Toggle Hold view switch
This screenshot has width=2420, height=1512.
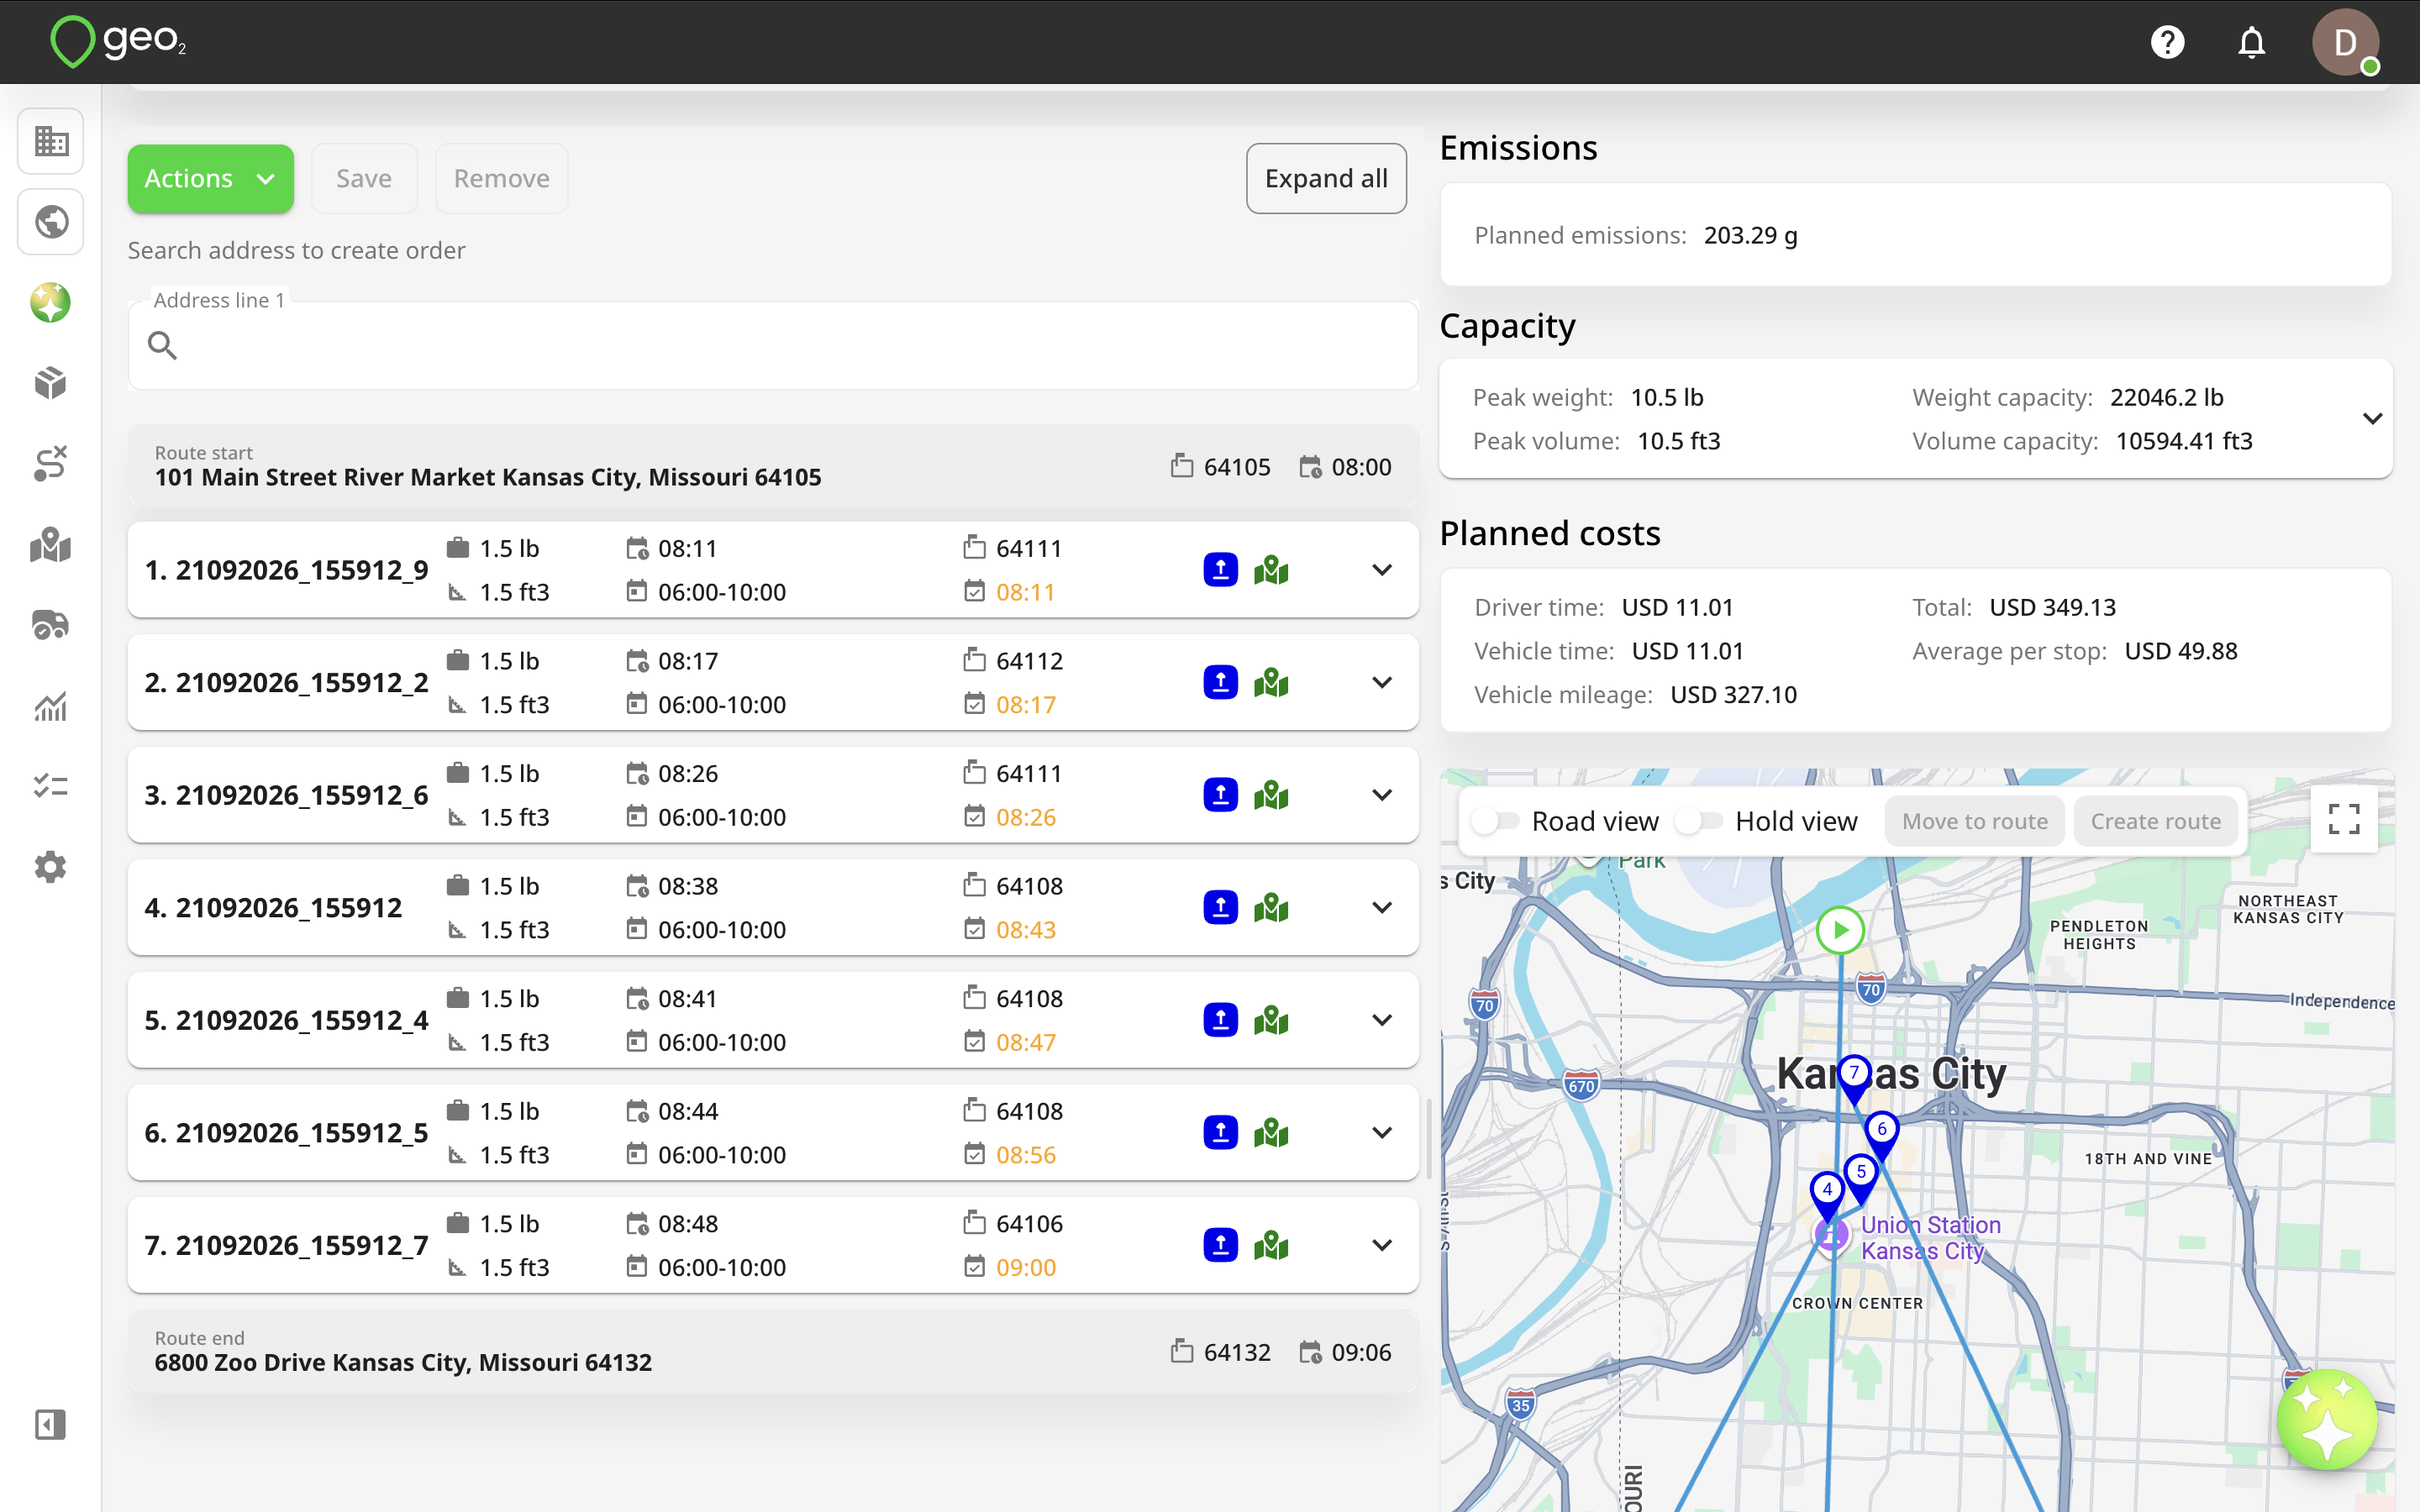[x=1699, y=821]
